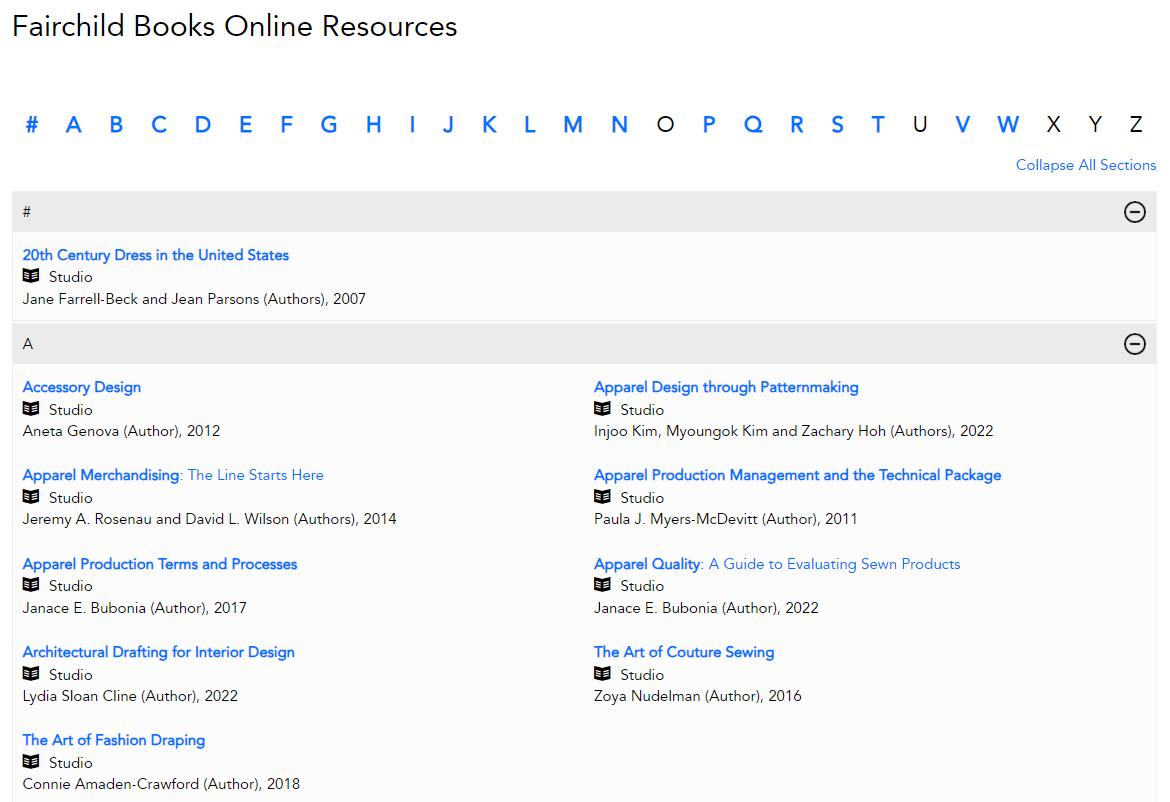The image size is (1170, 802).
Task: Click book icon under Art of Couture Sewing
Action: click(x=602, y=674)
